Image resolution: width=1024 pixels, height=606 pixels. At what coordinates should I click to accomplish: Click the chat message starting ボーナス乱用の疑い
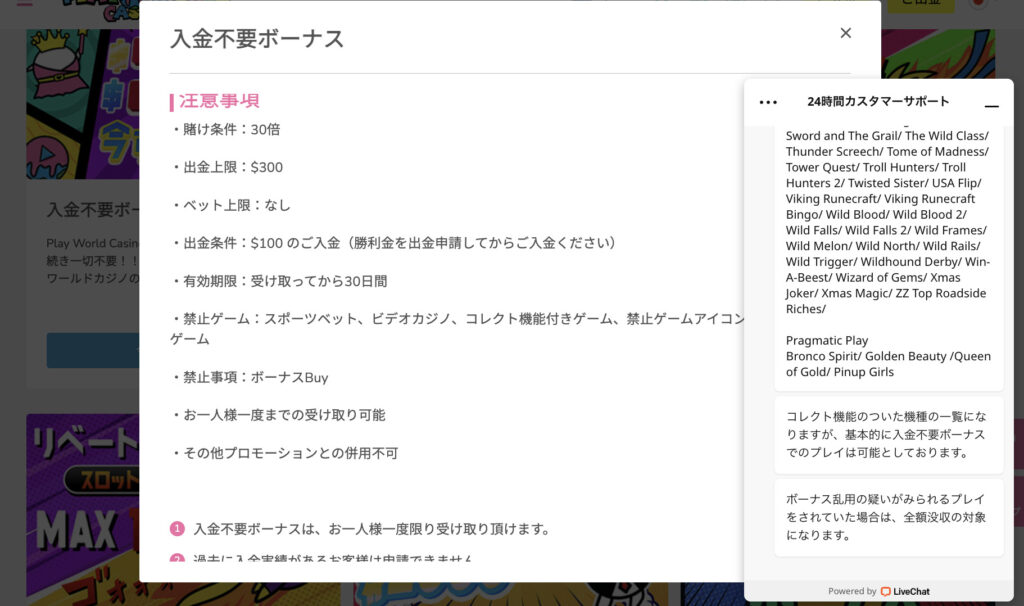(x=888, y=517)
